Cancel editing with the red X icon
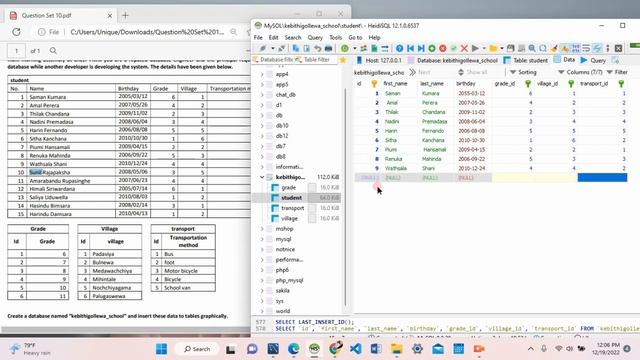Image resolution: width=640 pixels, height=360 pixels. [x=464, y=49]
